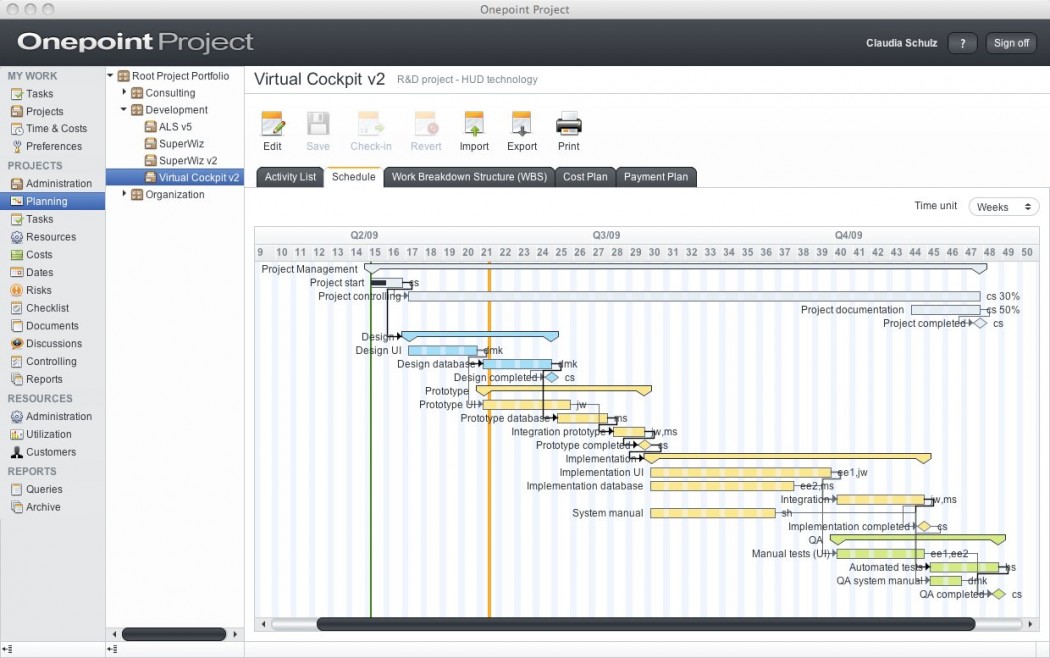The image size is (1050, 658).
Task: Open the Reports icon under Projects
Action: pos(17,379)
